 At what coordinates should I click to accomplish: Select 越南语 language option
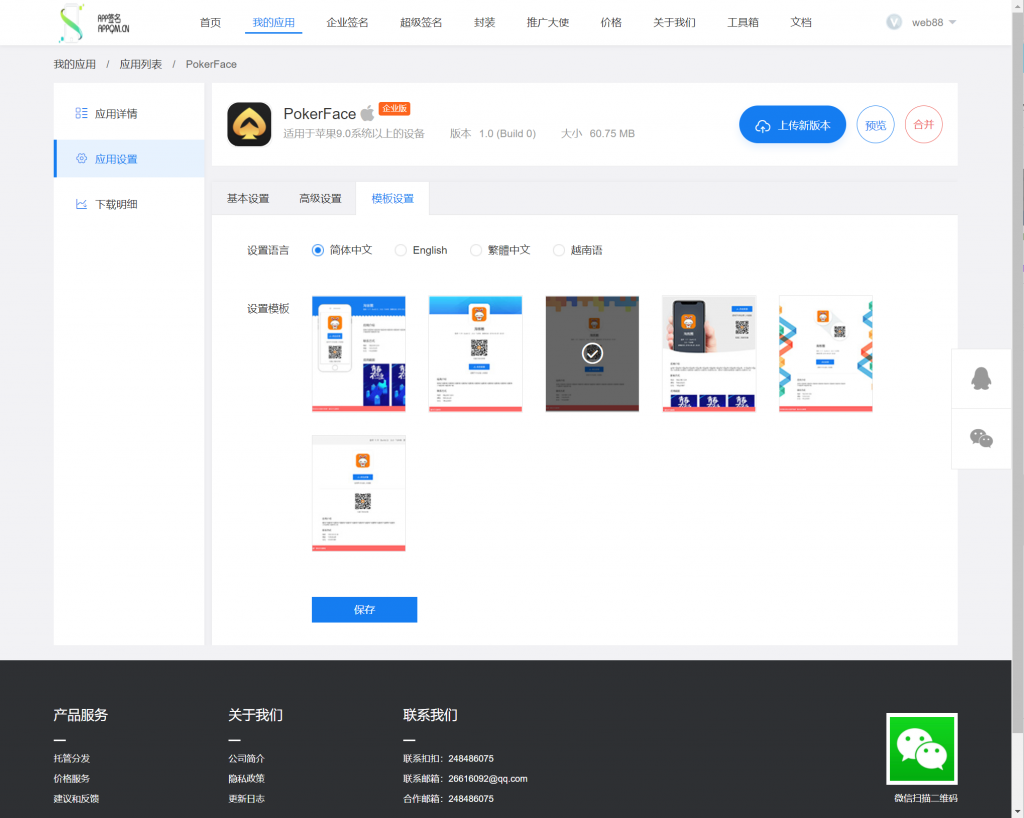point(559,250)
